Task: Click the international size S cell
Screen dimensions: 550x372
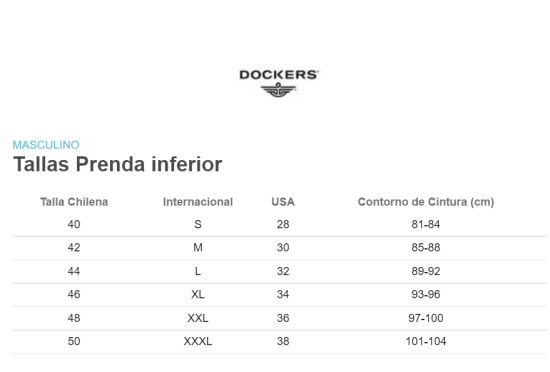Action: pyautogui.click(x=198, y=224)
